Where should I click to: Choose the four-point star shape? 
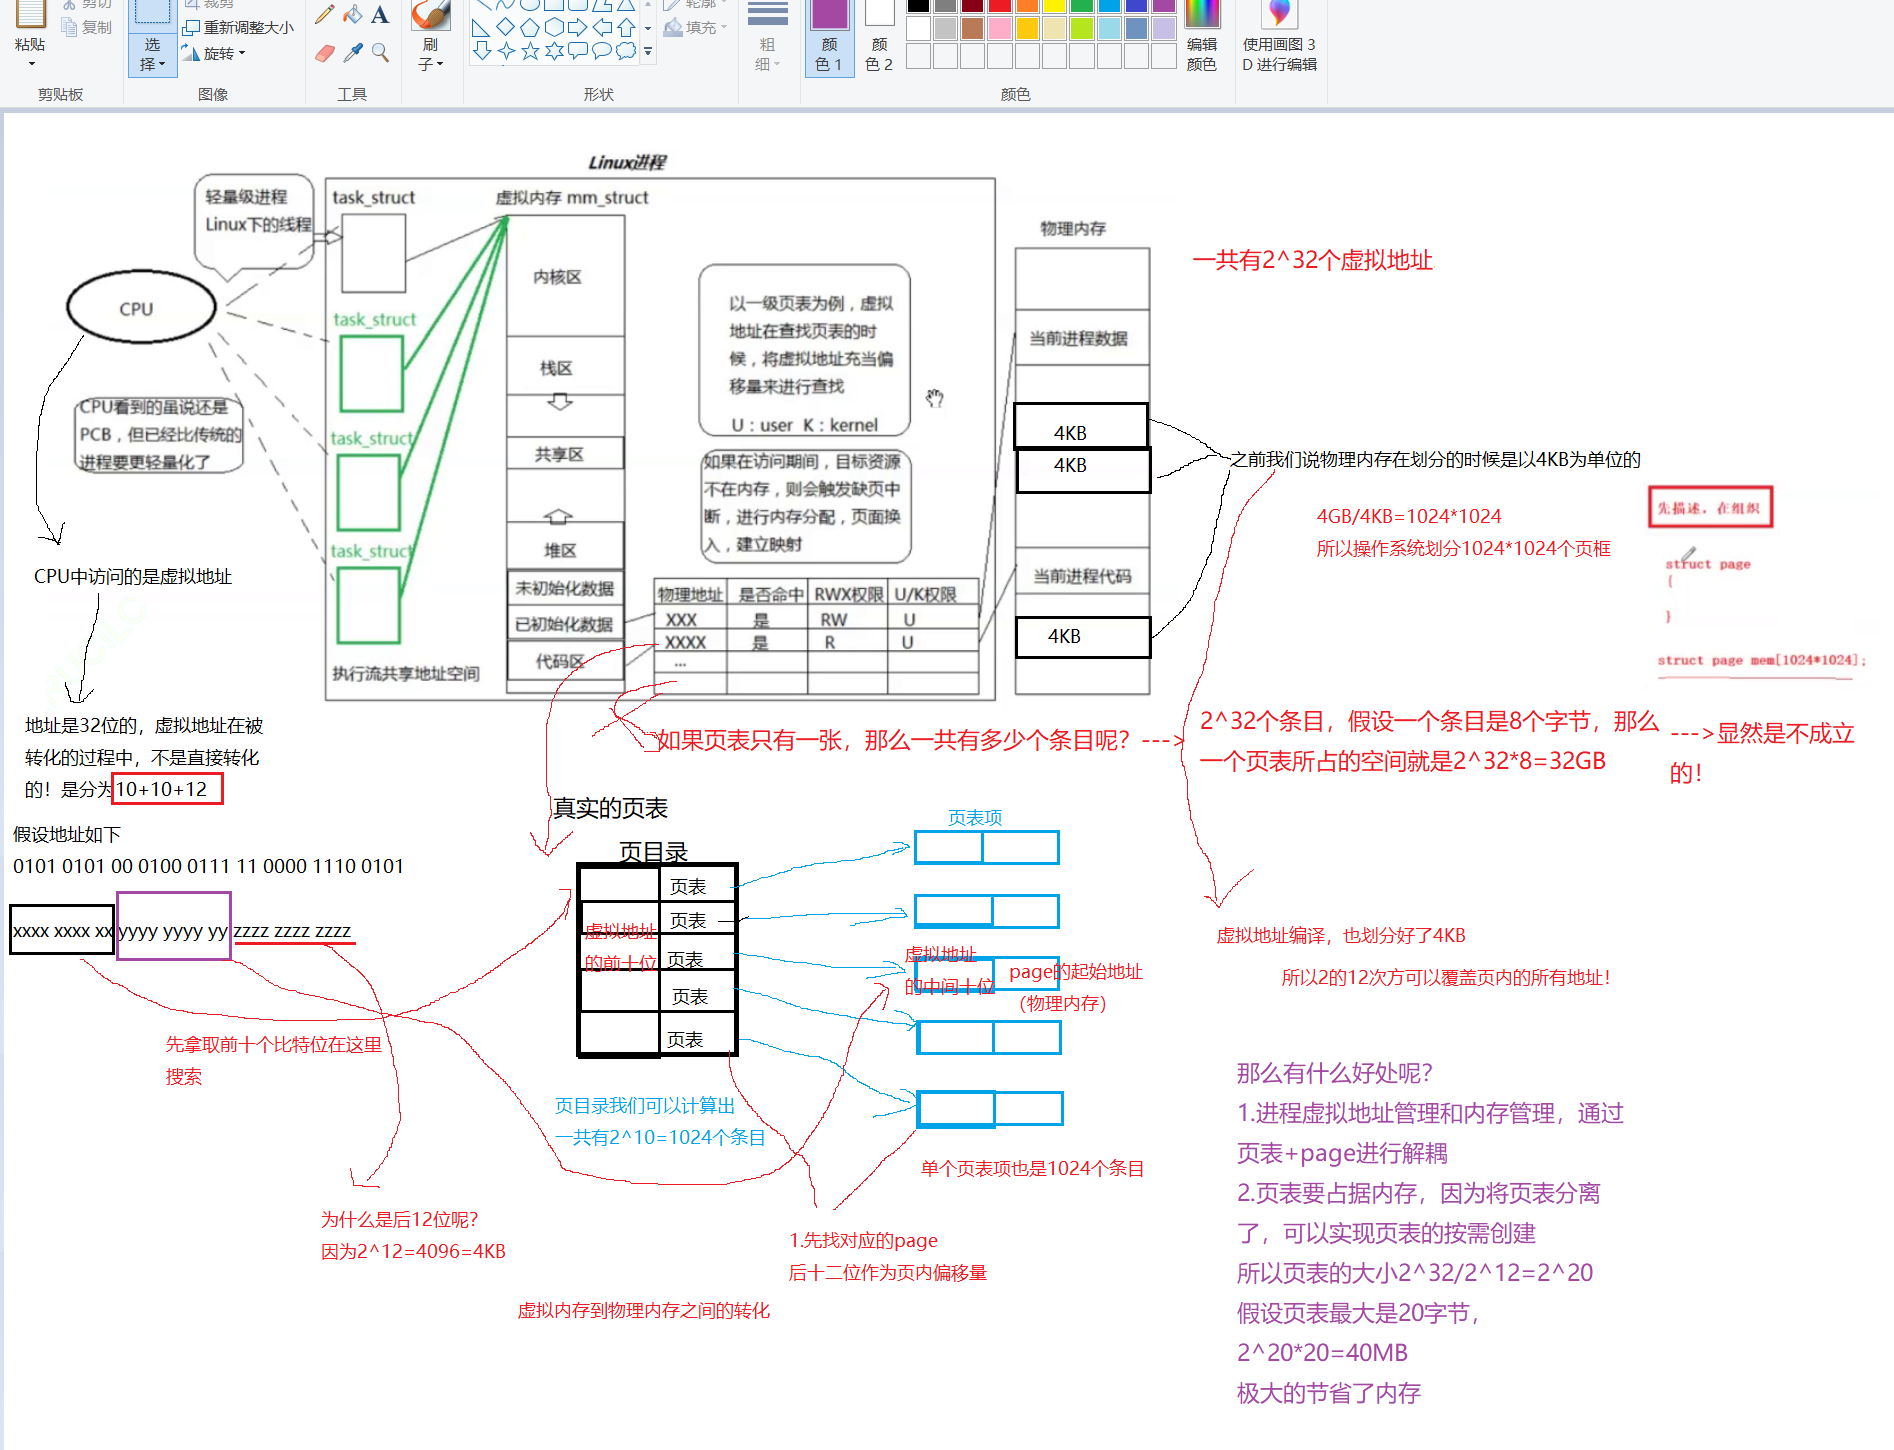505,51
